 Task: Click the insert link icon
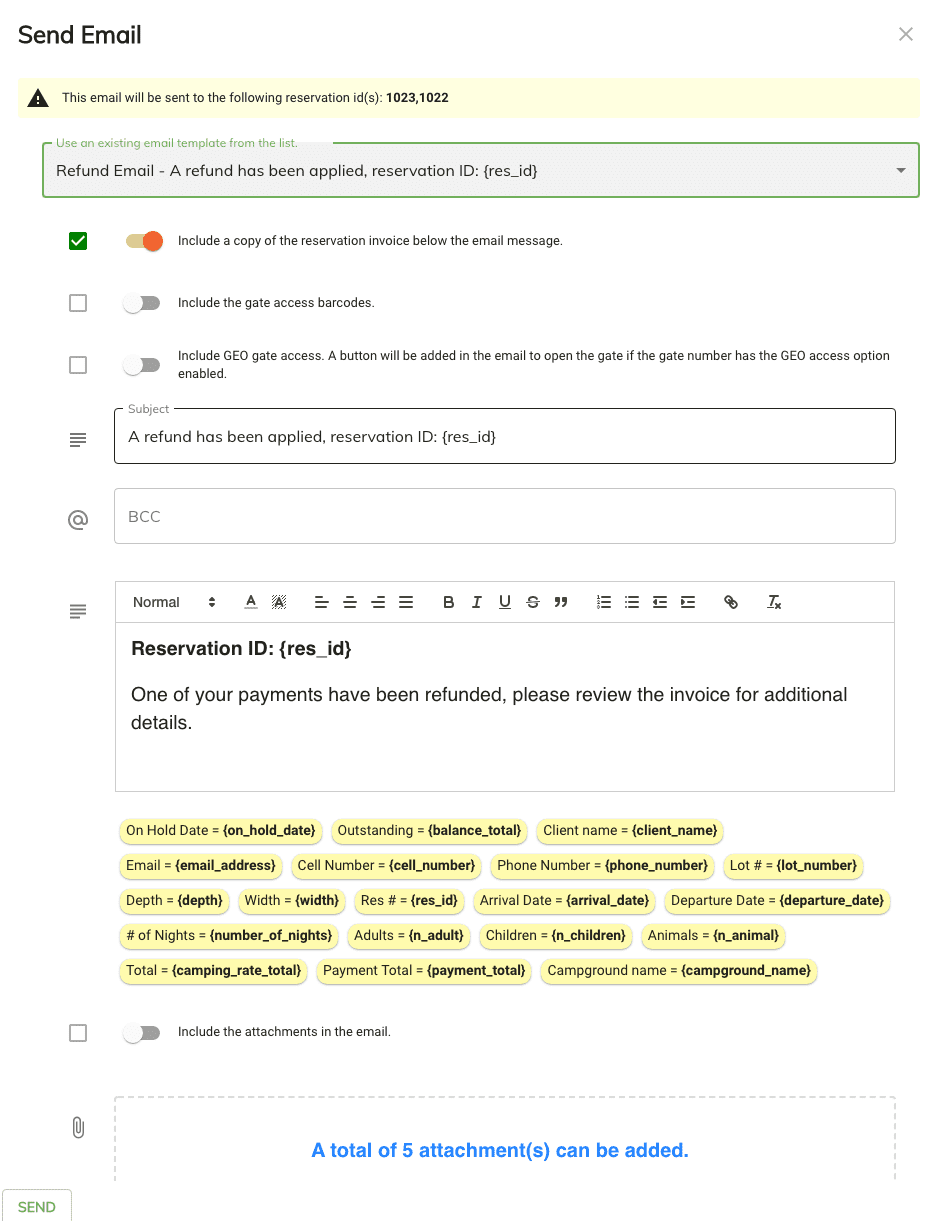[x=731, y=602]
